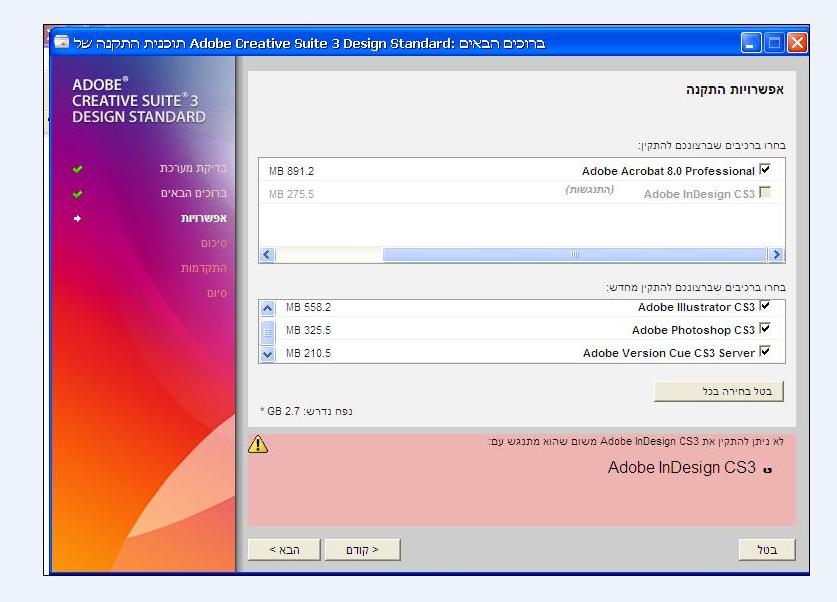This screenshot has height=602, width=837.
Task: Select the סיכום step in sidebar
Action: 214,243
